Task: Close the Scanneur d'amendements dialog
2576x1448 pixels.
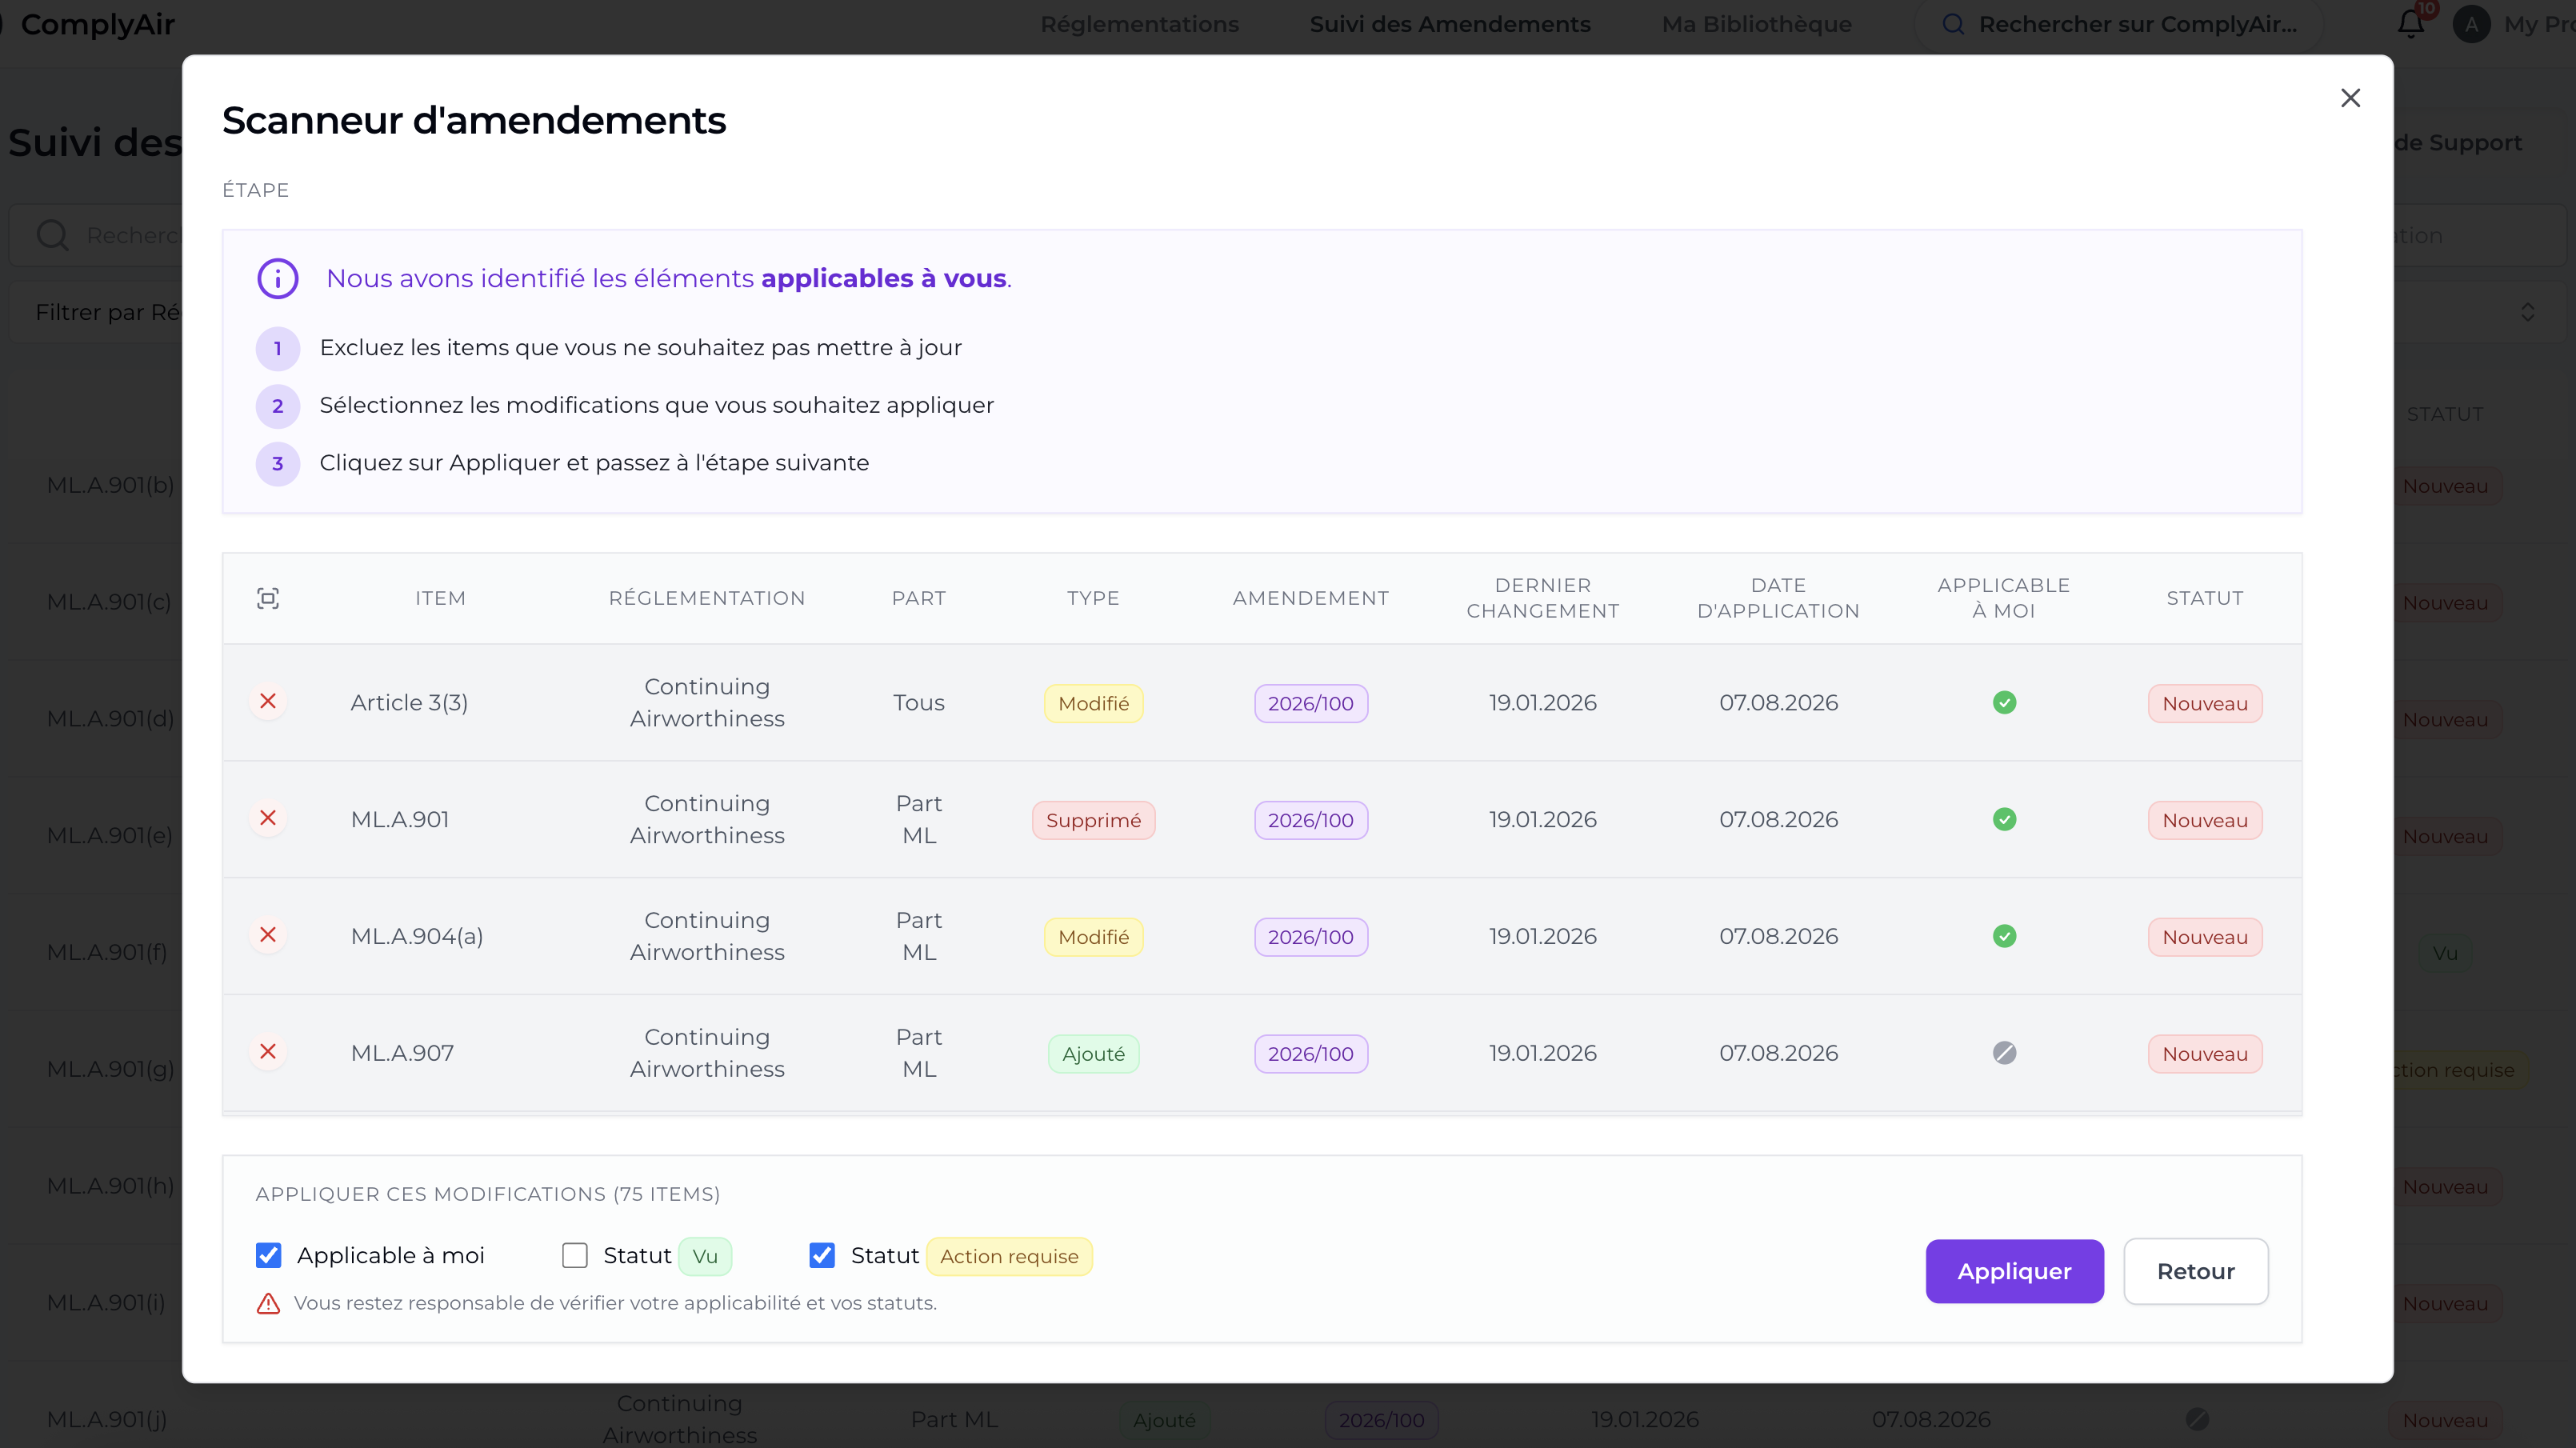Action: 2350,98
